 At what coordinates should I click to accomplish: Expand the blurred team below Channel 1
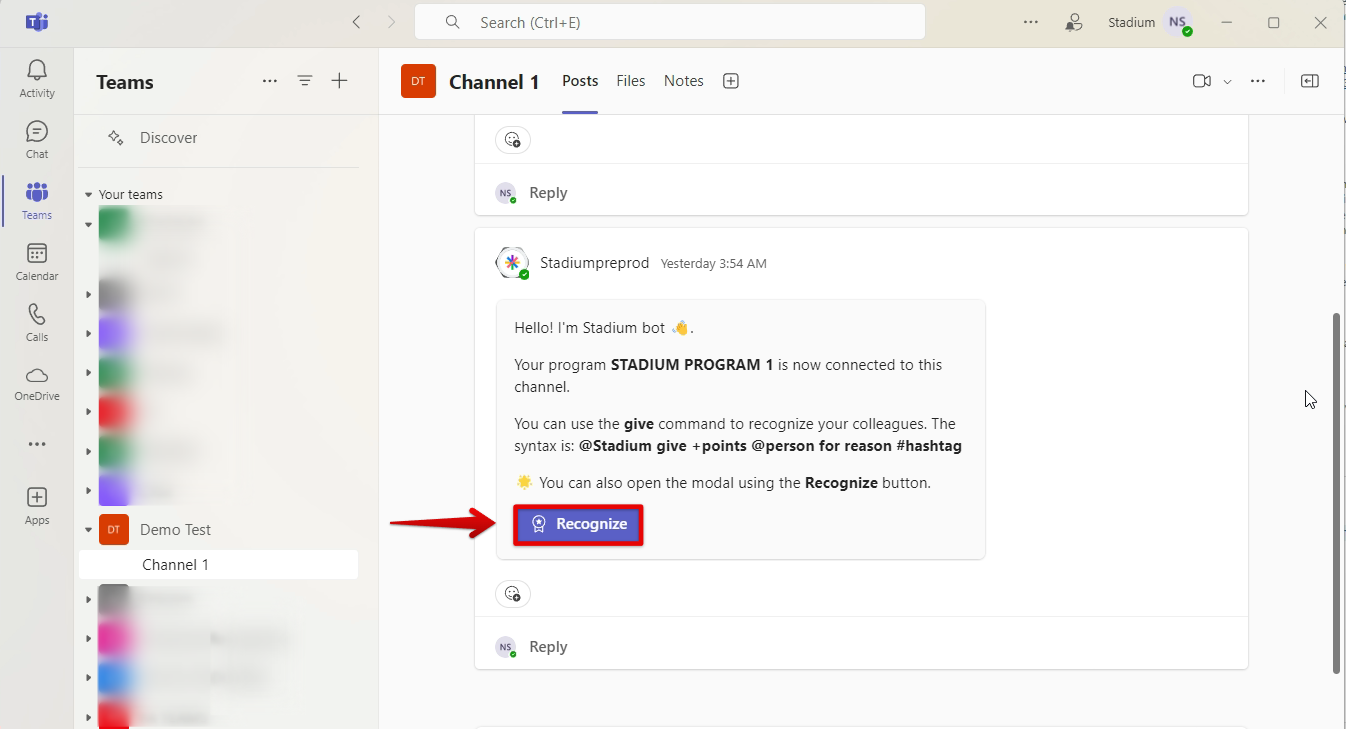88,599
